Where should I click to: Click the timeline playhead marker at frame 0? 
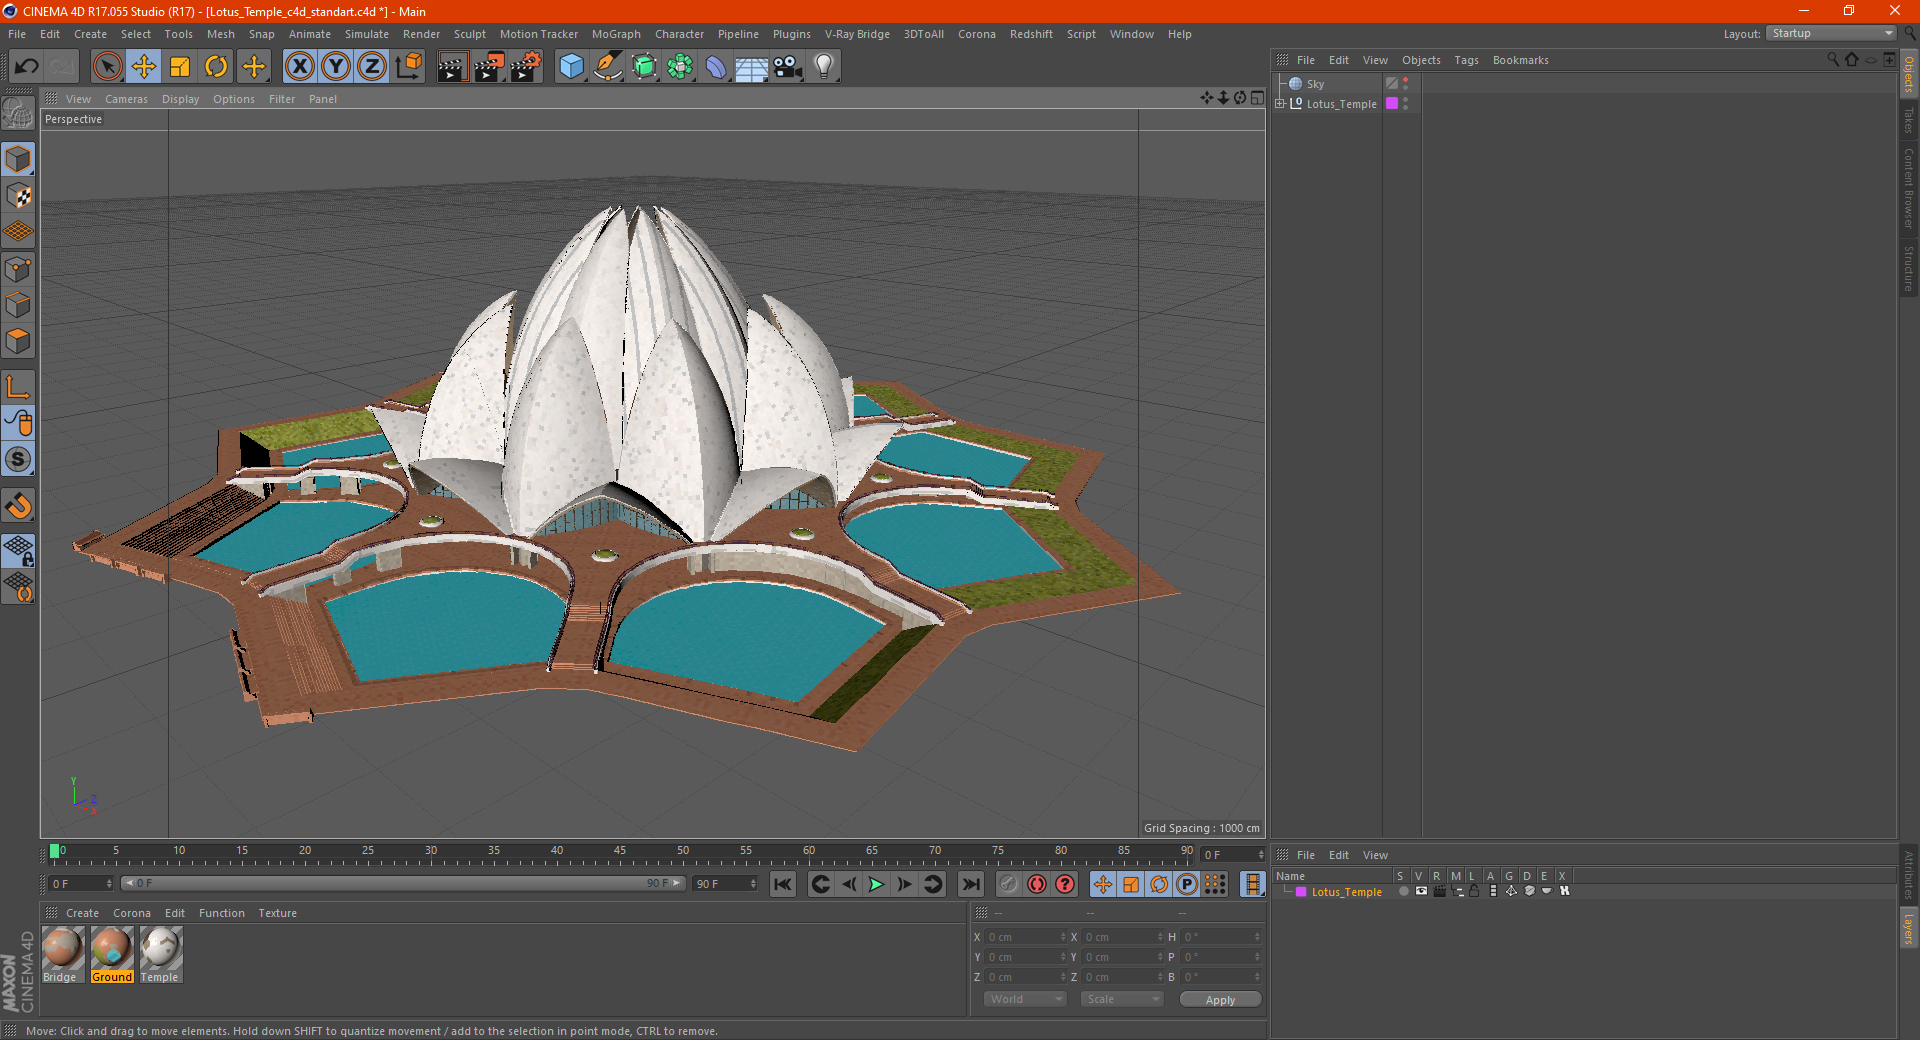(54, 851)
